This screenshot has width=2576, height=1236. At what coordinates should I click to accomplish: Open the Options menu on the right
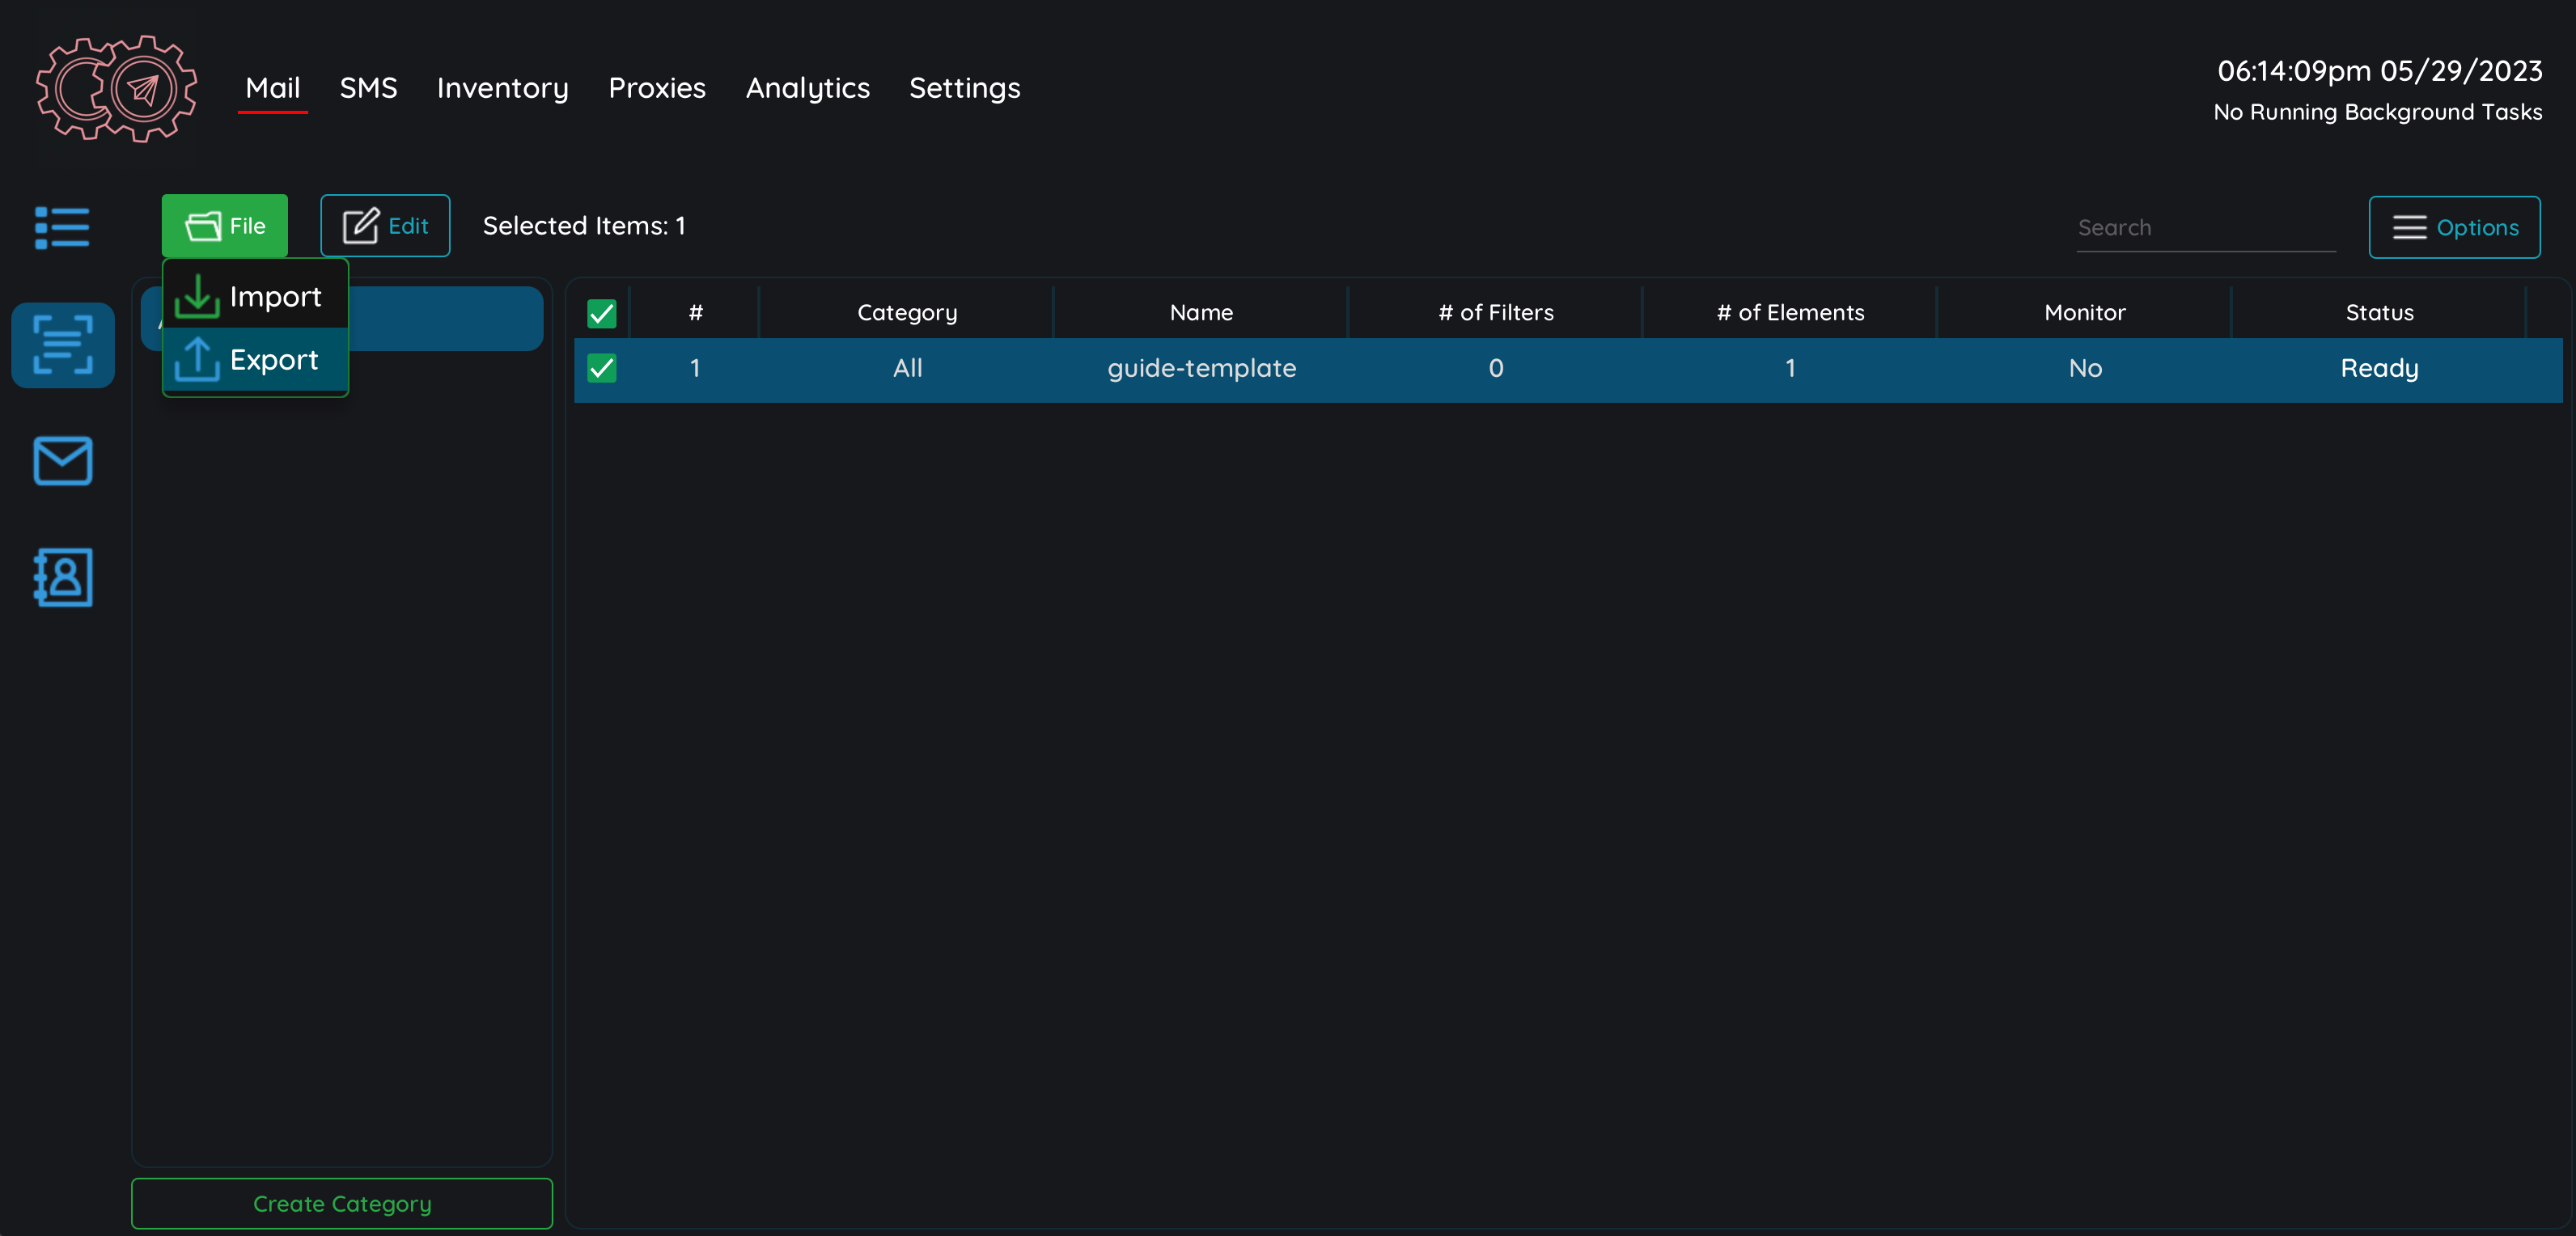(2454, 227)
